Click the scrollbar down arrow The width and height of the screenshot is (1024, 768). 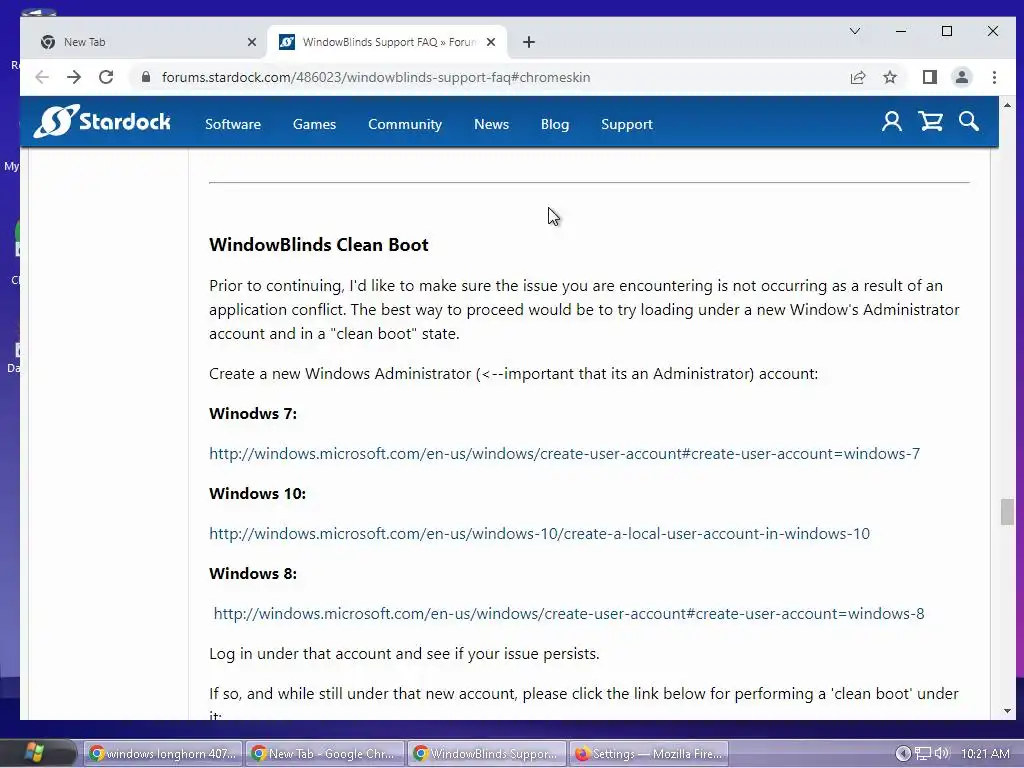point(1006,711)
